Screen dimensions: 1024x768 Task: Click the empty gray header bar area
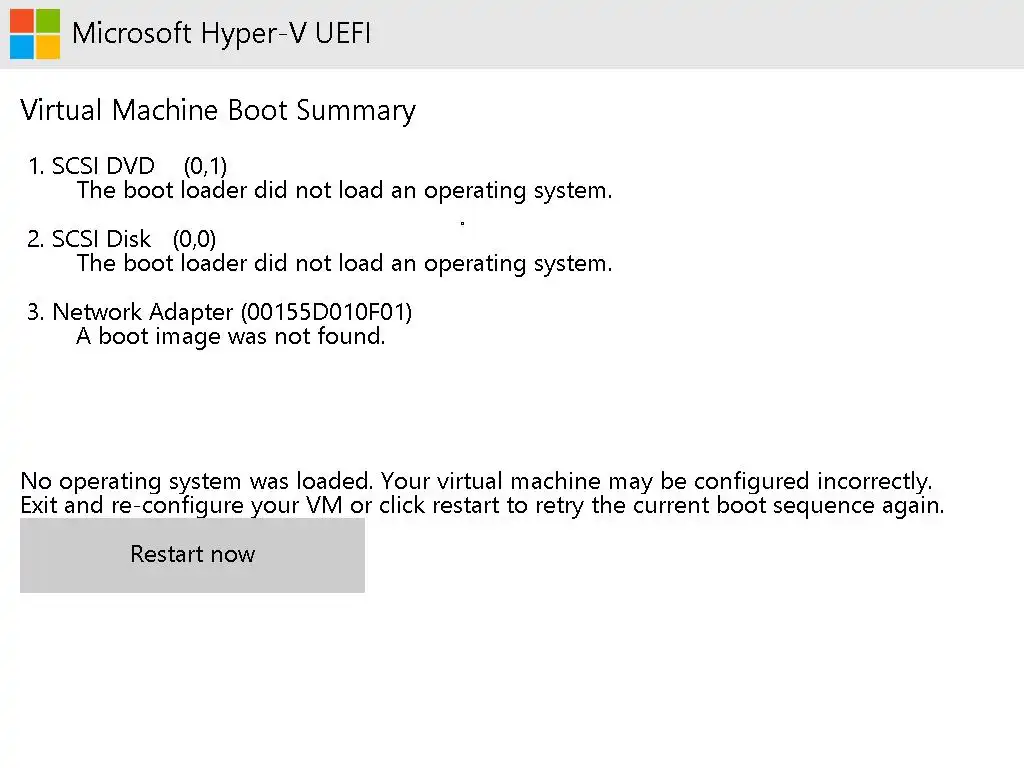700,34
